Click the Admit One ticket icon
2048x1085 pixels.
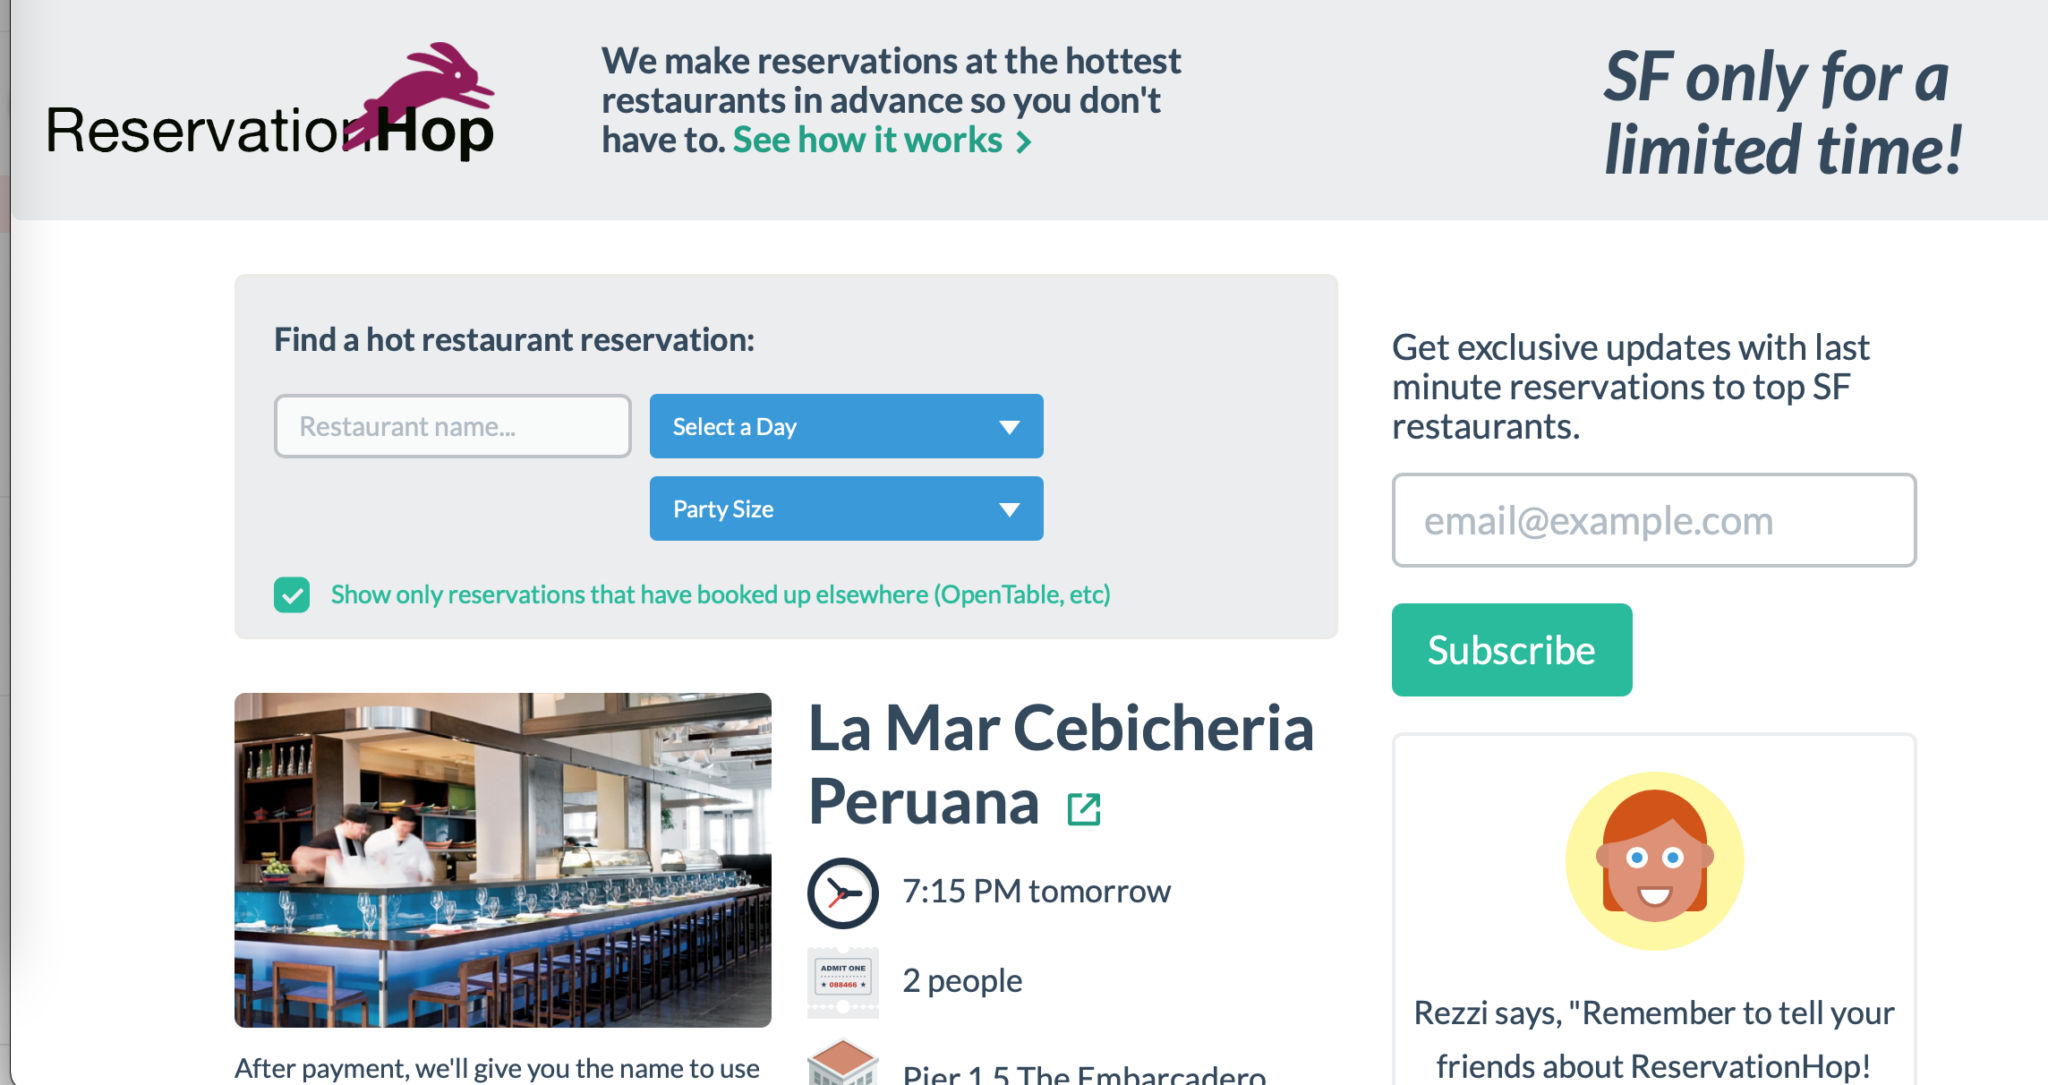click(843, 982)
